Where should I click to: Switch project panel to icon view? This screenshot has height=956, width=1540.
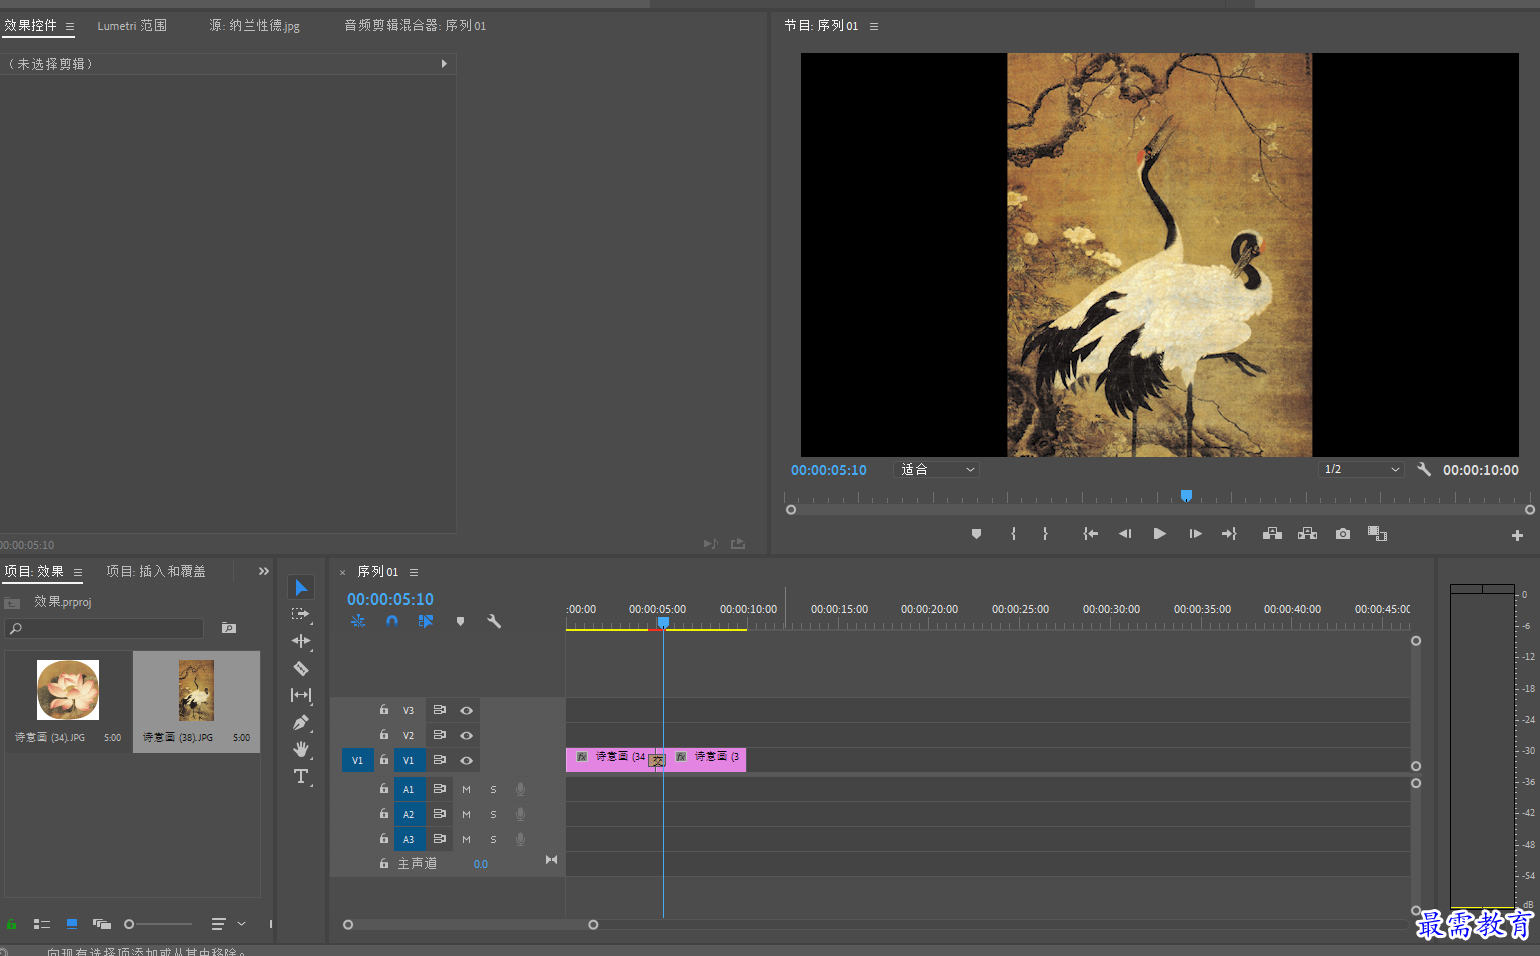(x=72, y=924)
